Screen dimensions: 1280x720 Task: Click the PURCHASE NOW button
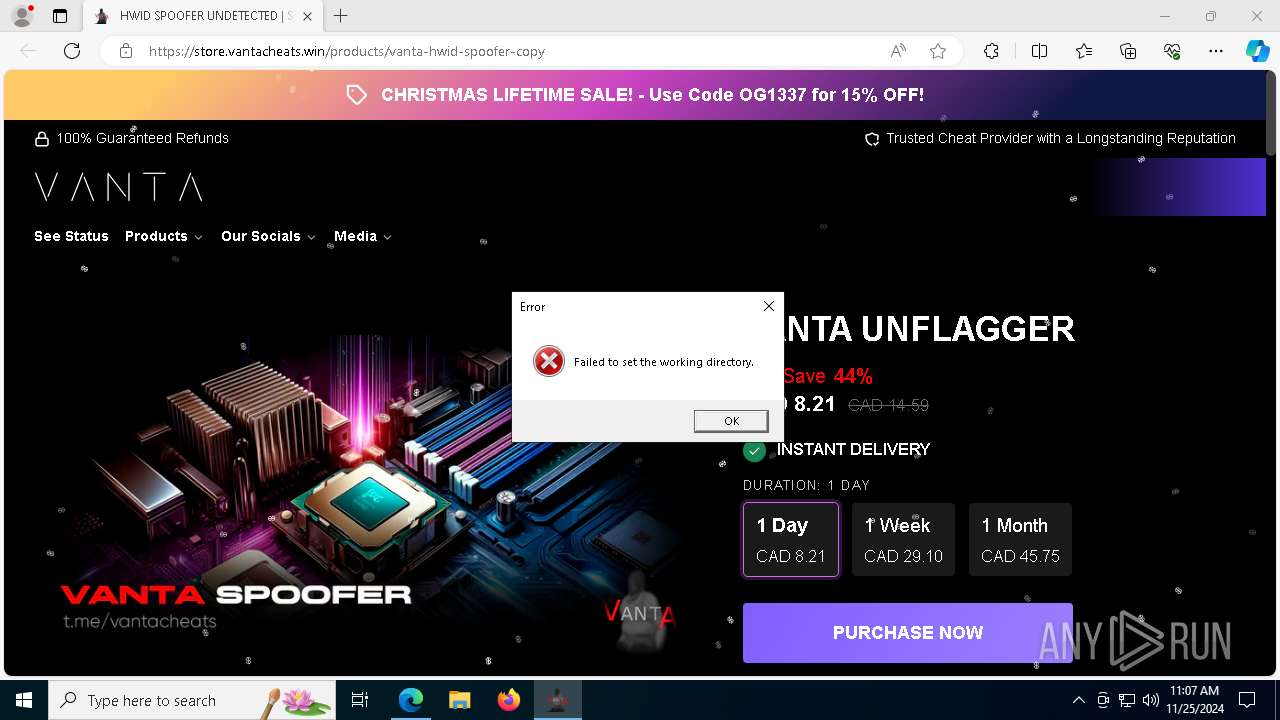pos(908,632)
